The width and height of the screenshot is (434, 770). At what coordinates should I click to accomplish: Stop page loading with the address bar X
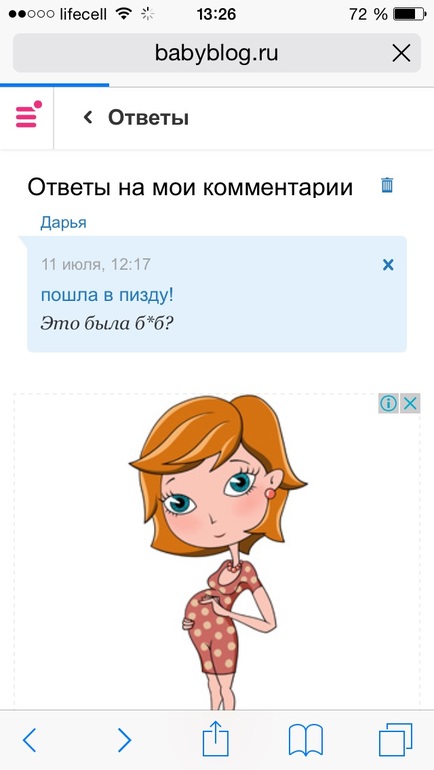401,53
